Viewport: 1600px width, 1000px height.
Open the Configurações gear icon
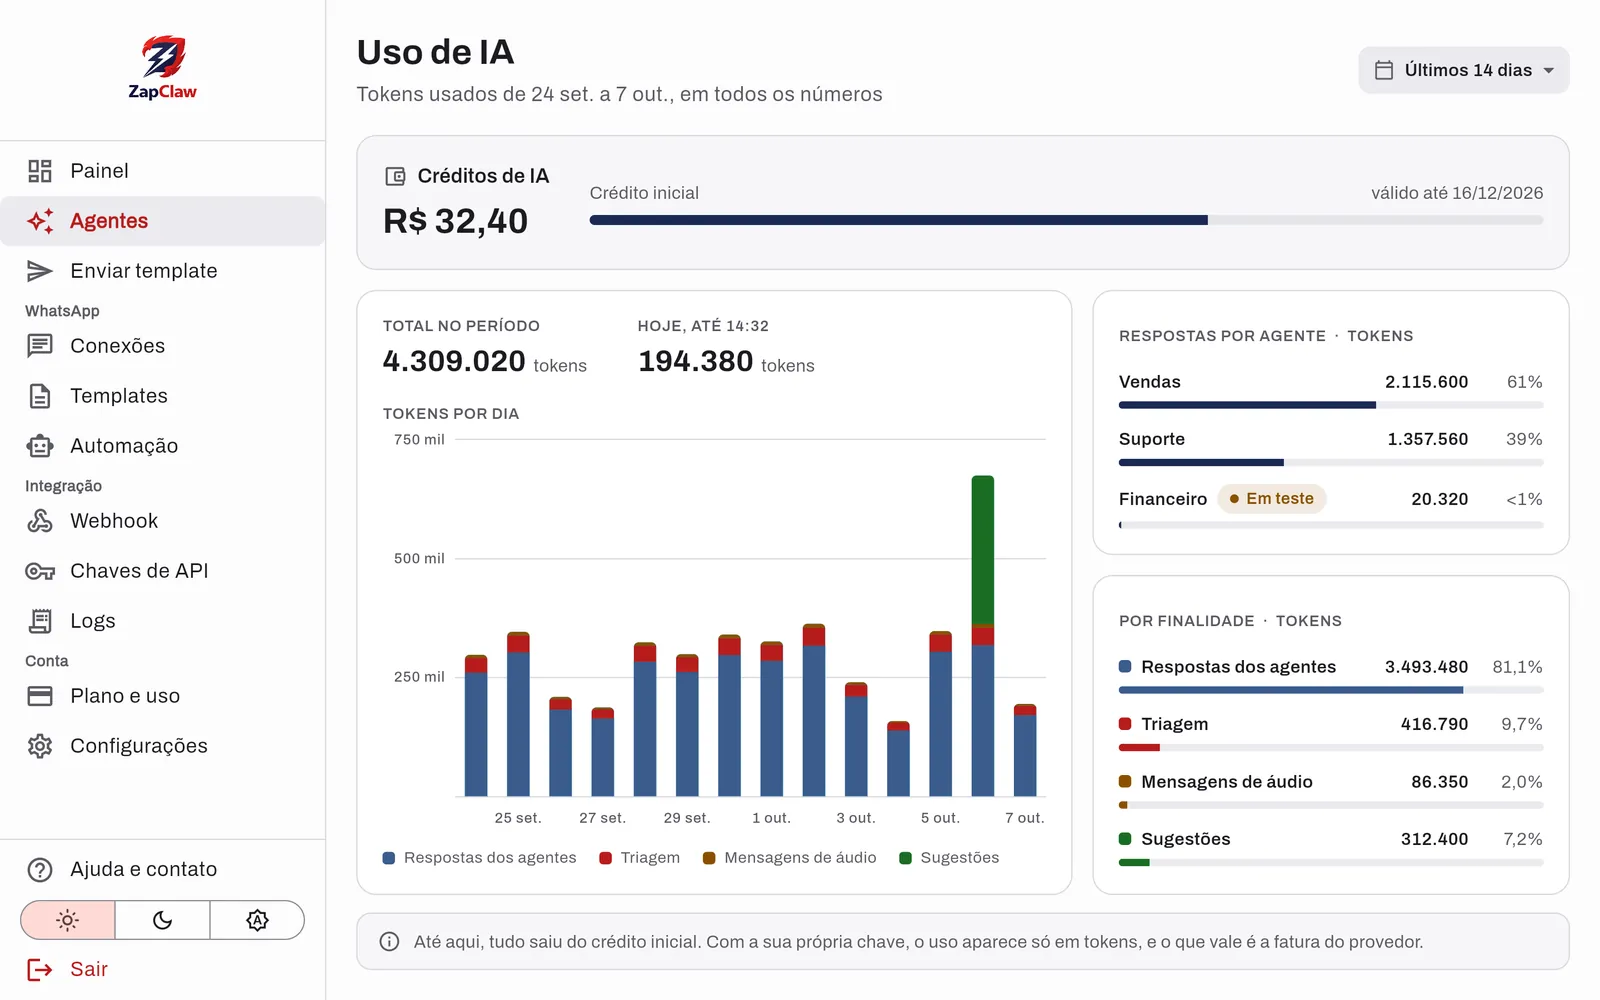coord(40,746)
